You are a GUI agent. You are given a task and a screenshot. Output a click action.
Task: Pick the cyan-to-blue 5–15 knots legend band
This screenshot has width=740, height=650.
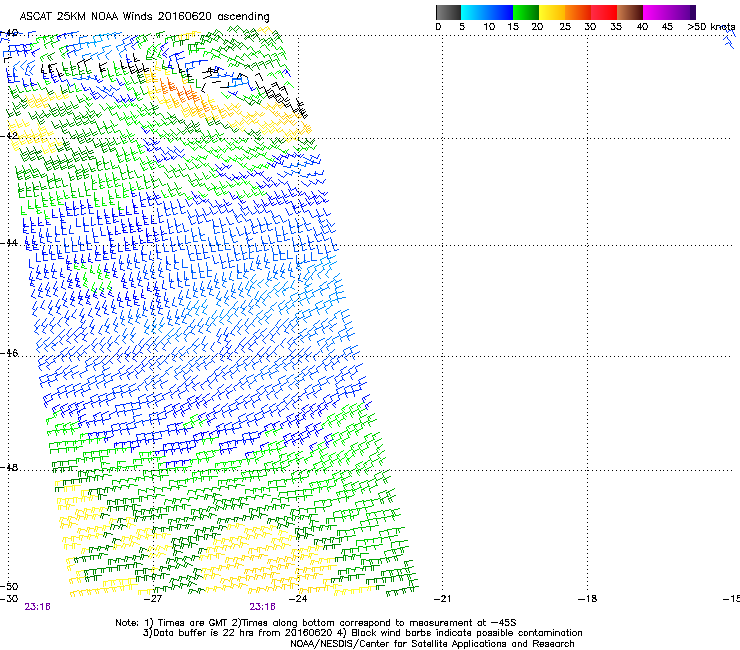coord(487,12)
